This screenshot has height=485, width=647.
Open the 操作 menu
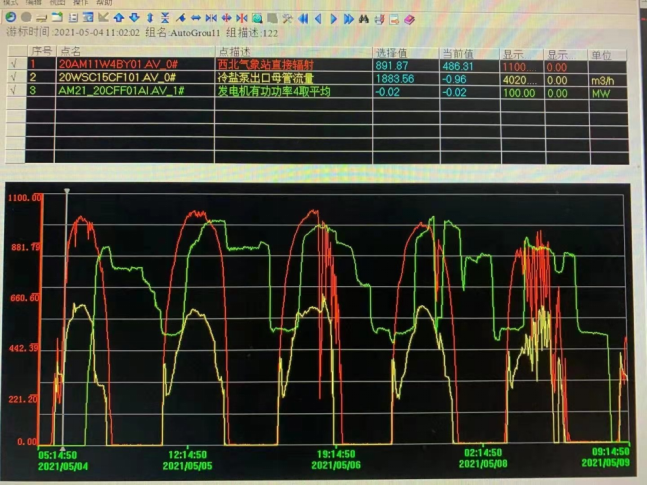pos(80,2)
